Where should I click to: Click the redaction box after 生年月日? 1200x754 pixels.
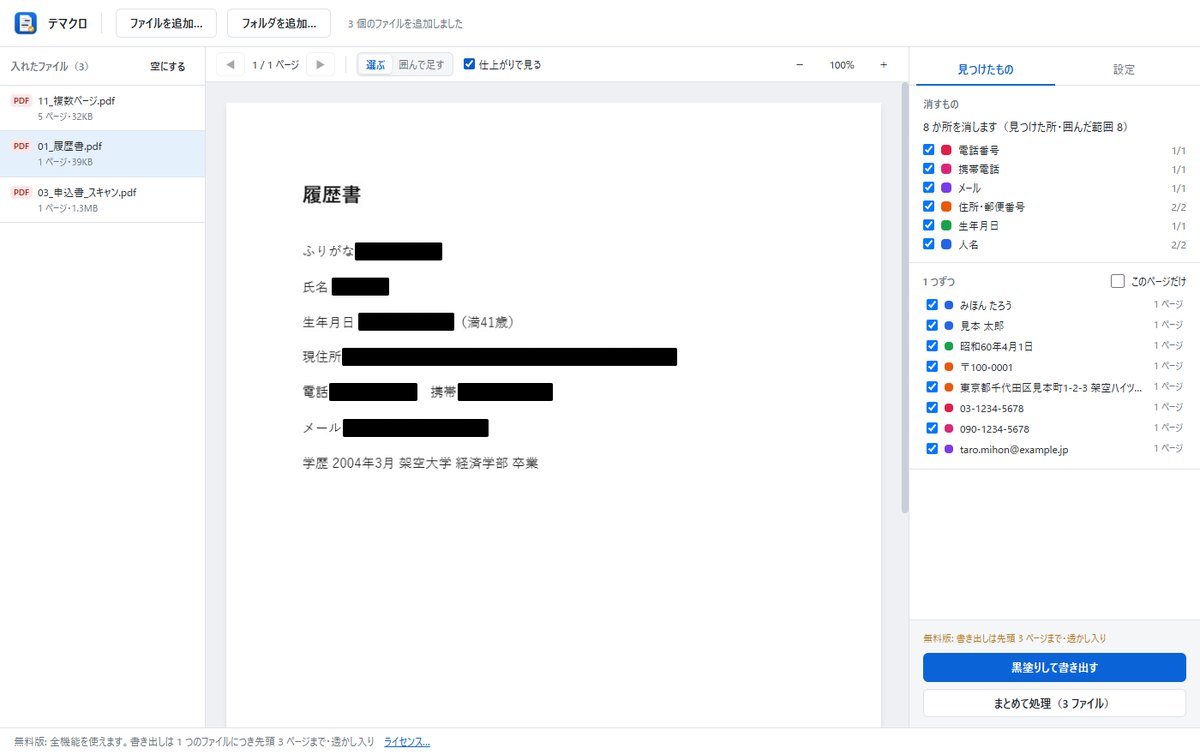406,322
